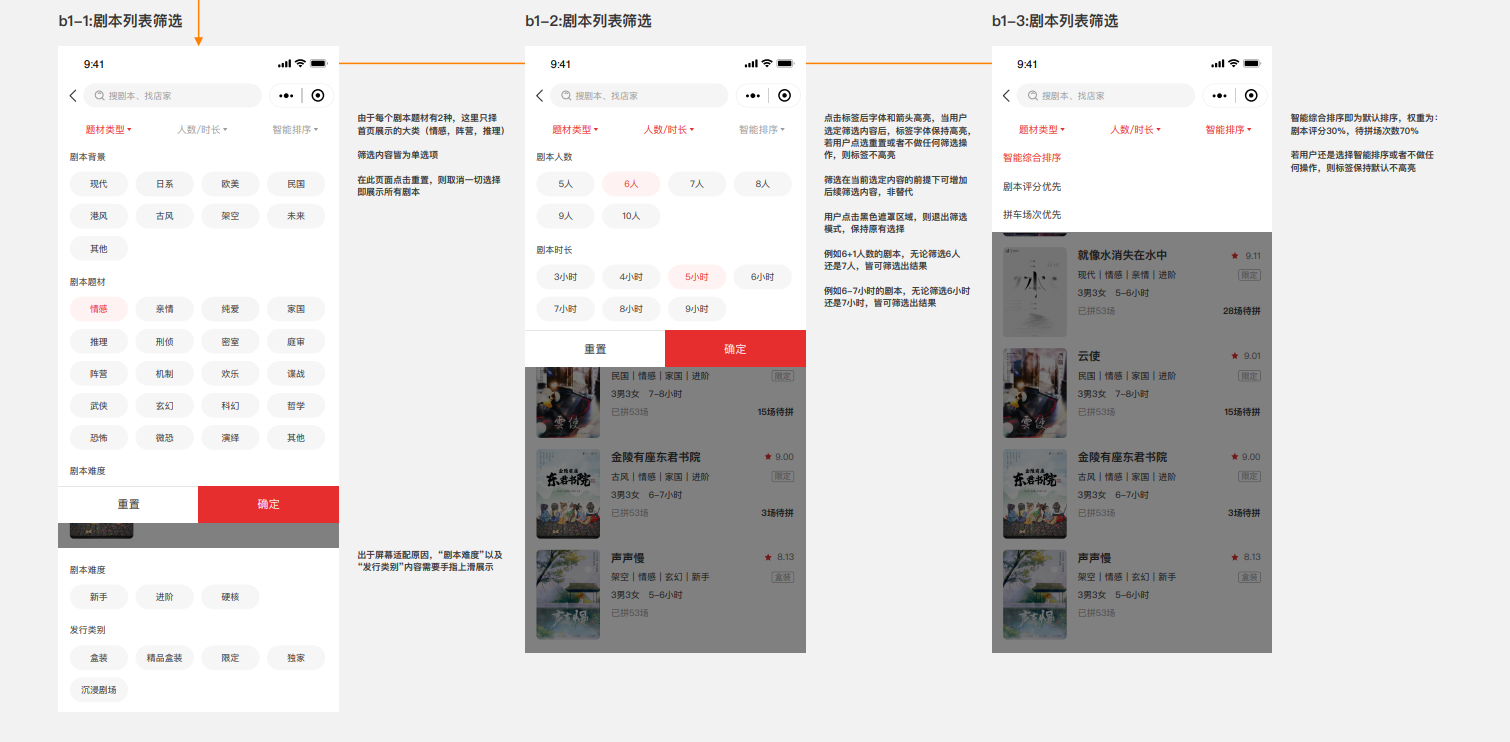This screenshot has width=1510, height=742.
Task: Click the back arrow on the b1-1 screen
Action: click(x=72, y=96)
